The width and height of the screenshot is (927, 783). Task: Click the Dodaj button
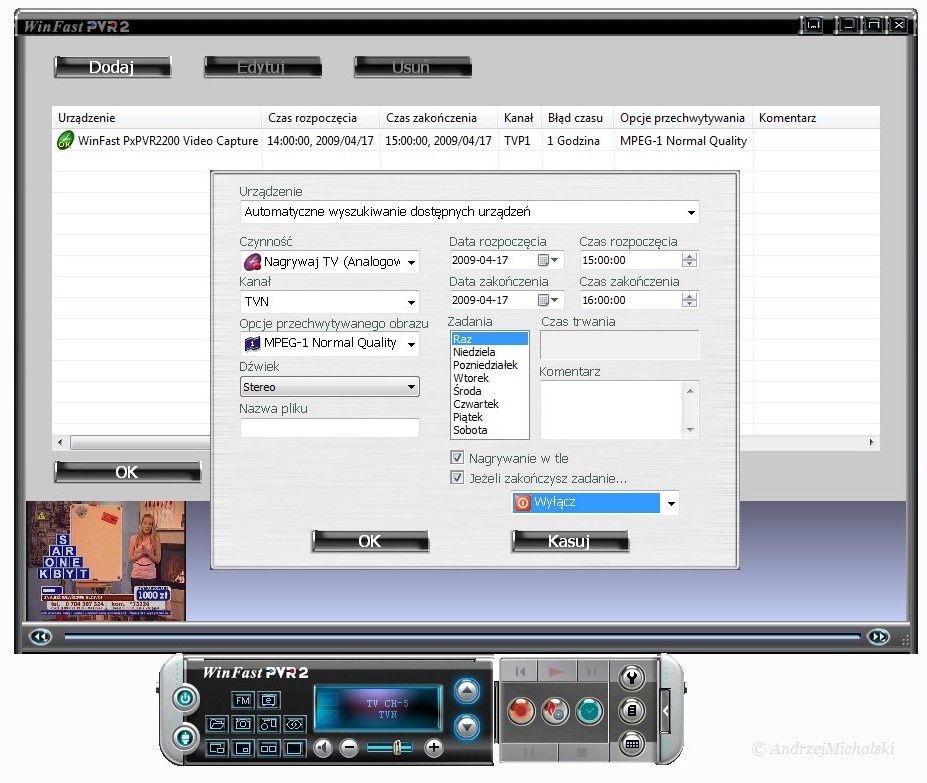point(112,67)
